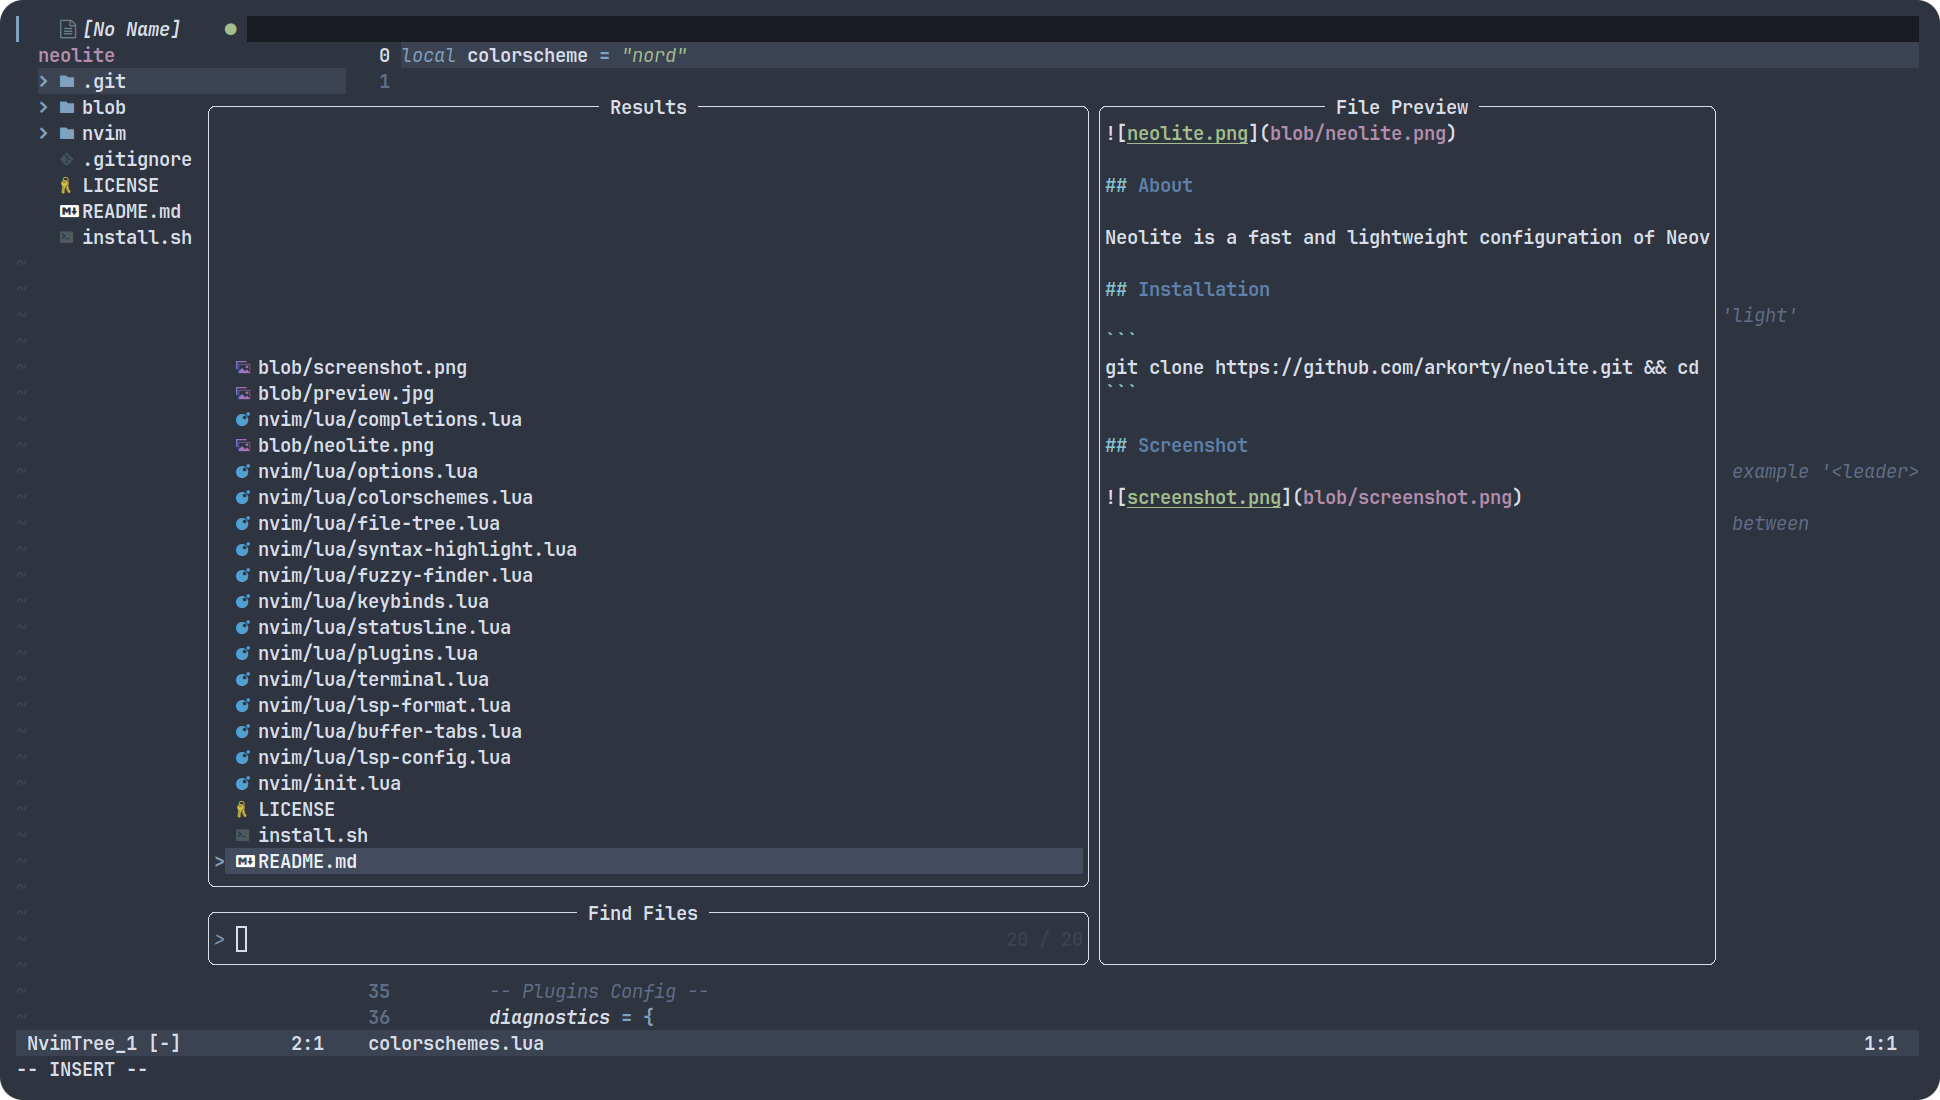Click the Find Files prompt input

[600, 939]
